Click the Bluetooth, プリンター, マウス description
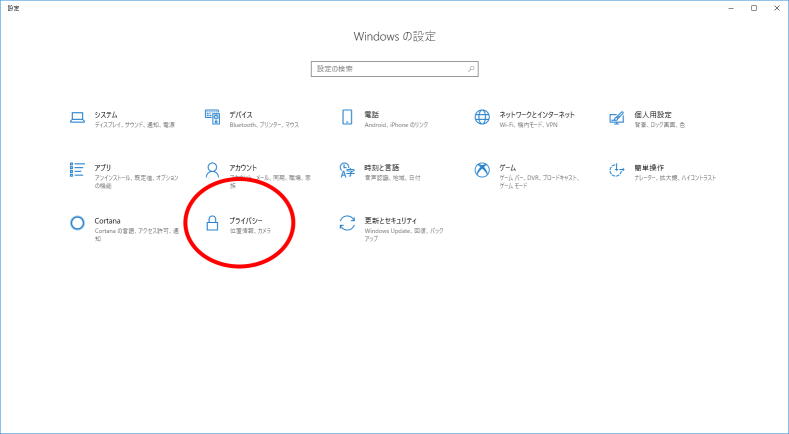This screenshot has height=434, width=789. tap(264, 125)
